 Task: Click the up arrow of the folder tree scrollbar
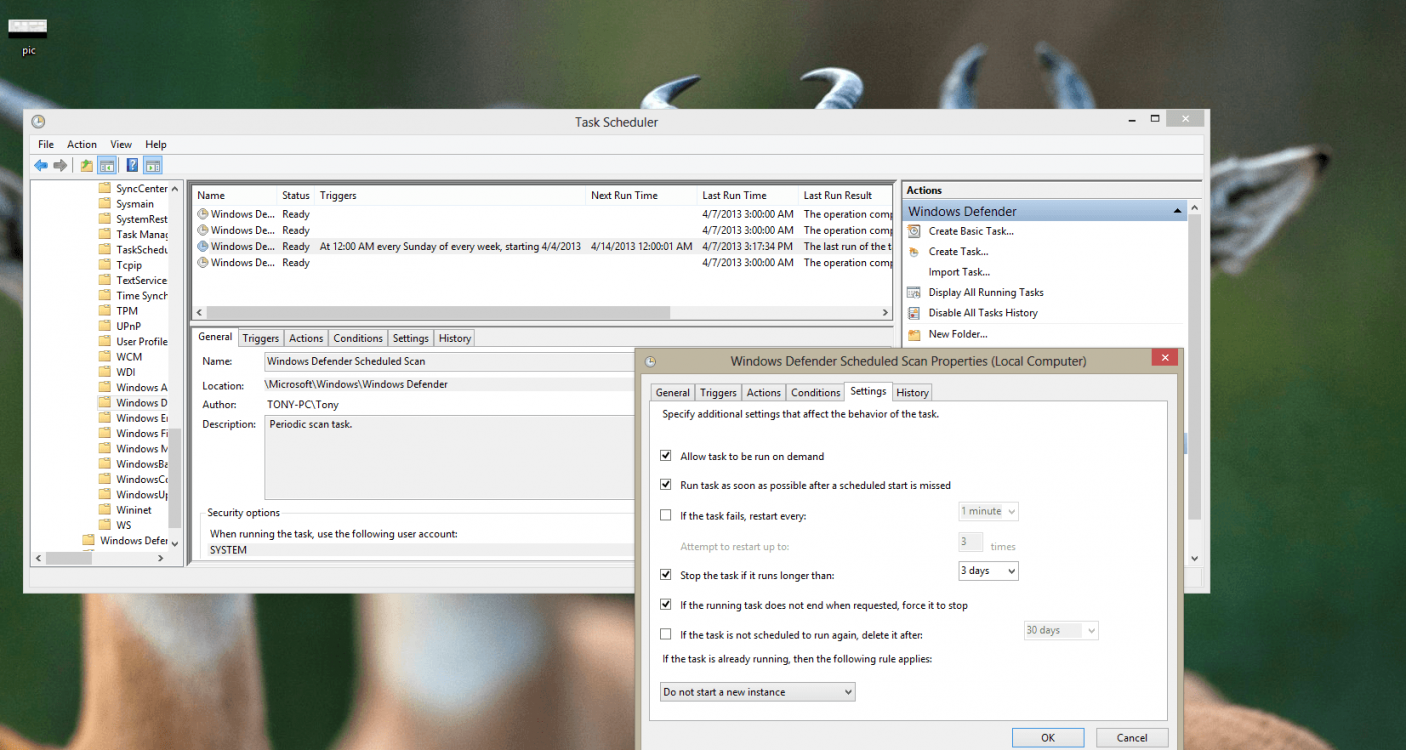[x=175, y=188]
